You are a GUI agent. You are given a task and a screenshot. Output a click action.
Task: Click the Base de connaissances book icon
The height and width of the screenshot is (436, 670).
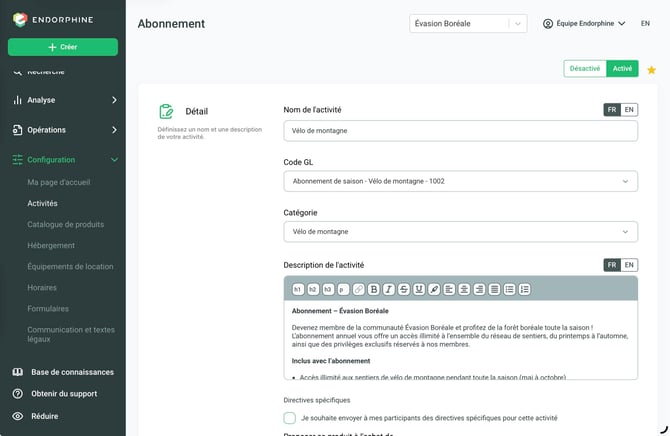click(18, 372)
